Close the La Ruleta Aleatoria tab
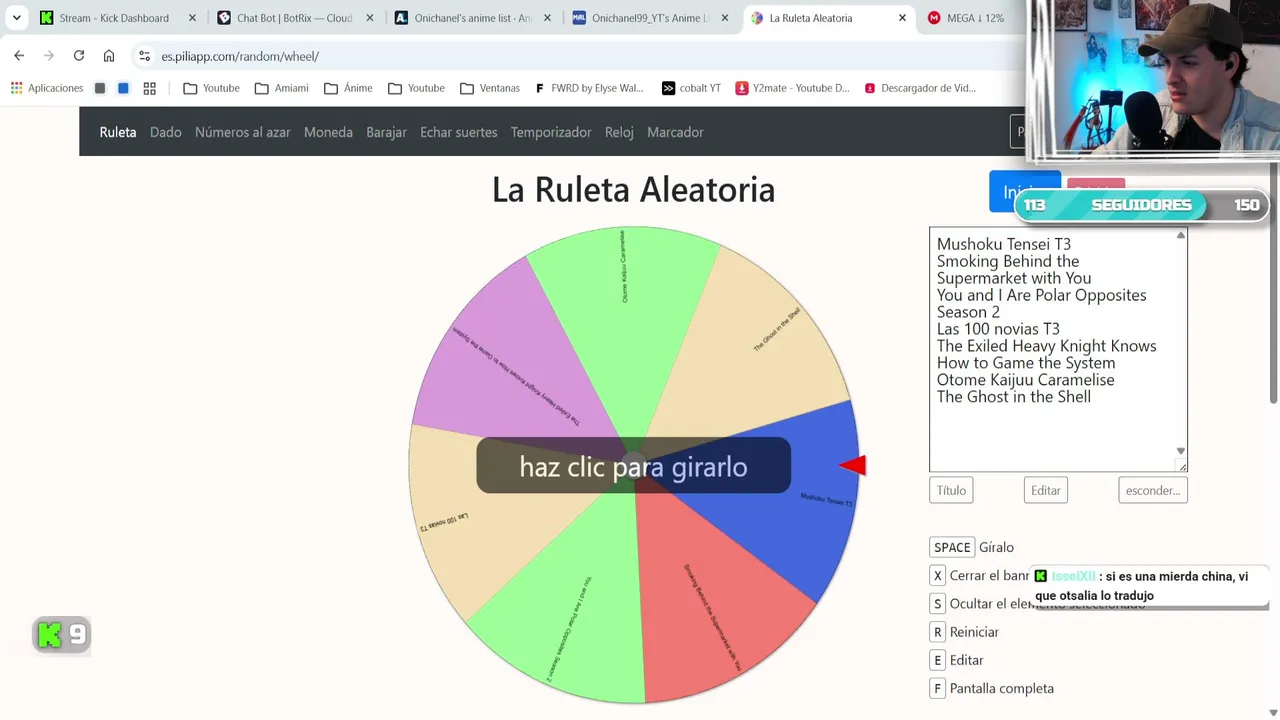1280x720 pixels. coord(902,18)
